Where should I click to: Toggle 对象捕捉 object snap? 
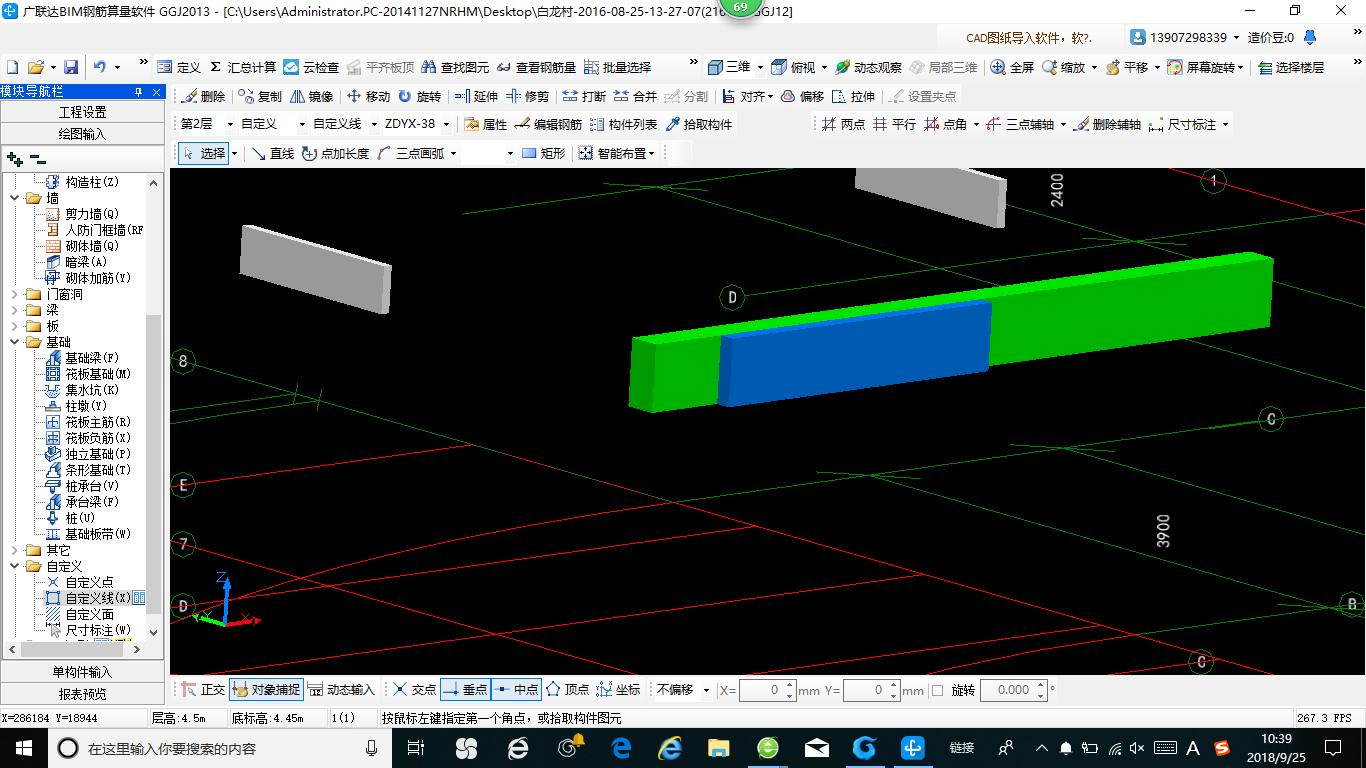(x=265, y=690)
